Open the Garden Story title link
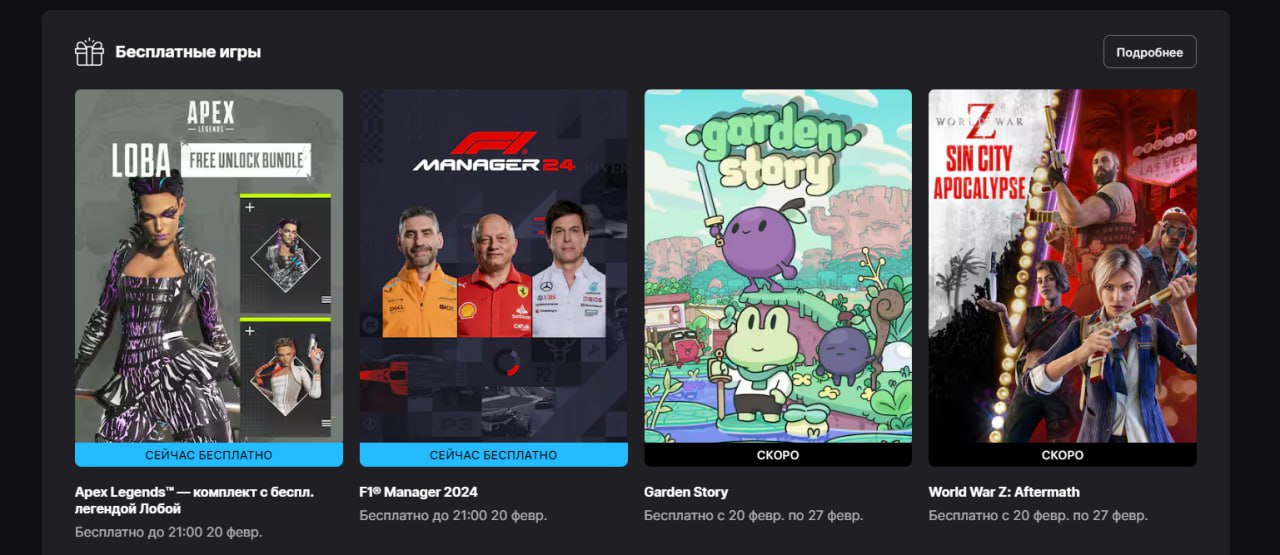Viewport: 1280px width, 555px height. (x=686, y=492)
